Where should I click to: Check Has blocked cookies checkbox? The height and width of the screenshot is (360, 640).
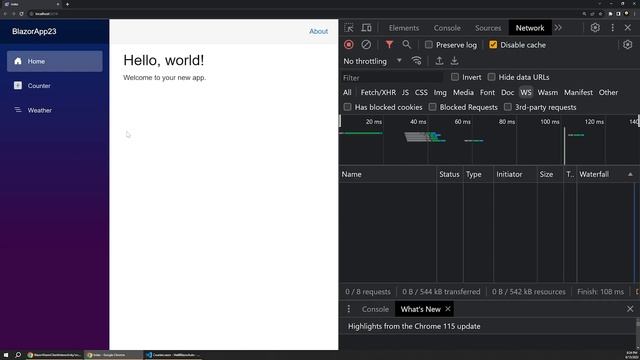click(x=347, y=107)
